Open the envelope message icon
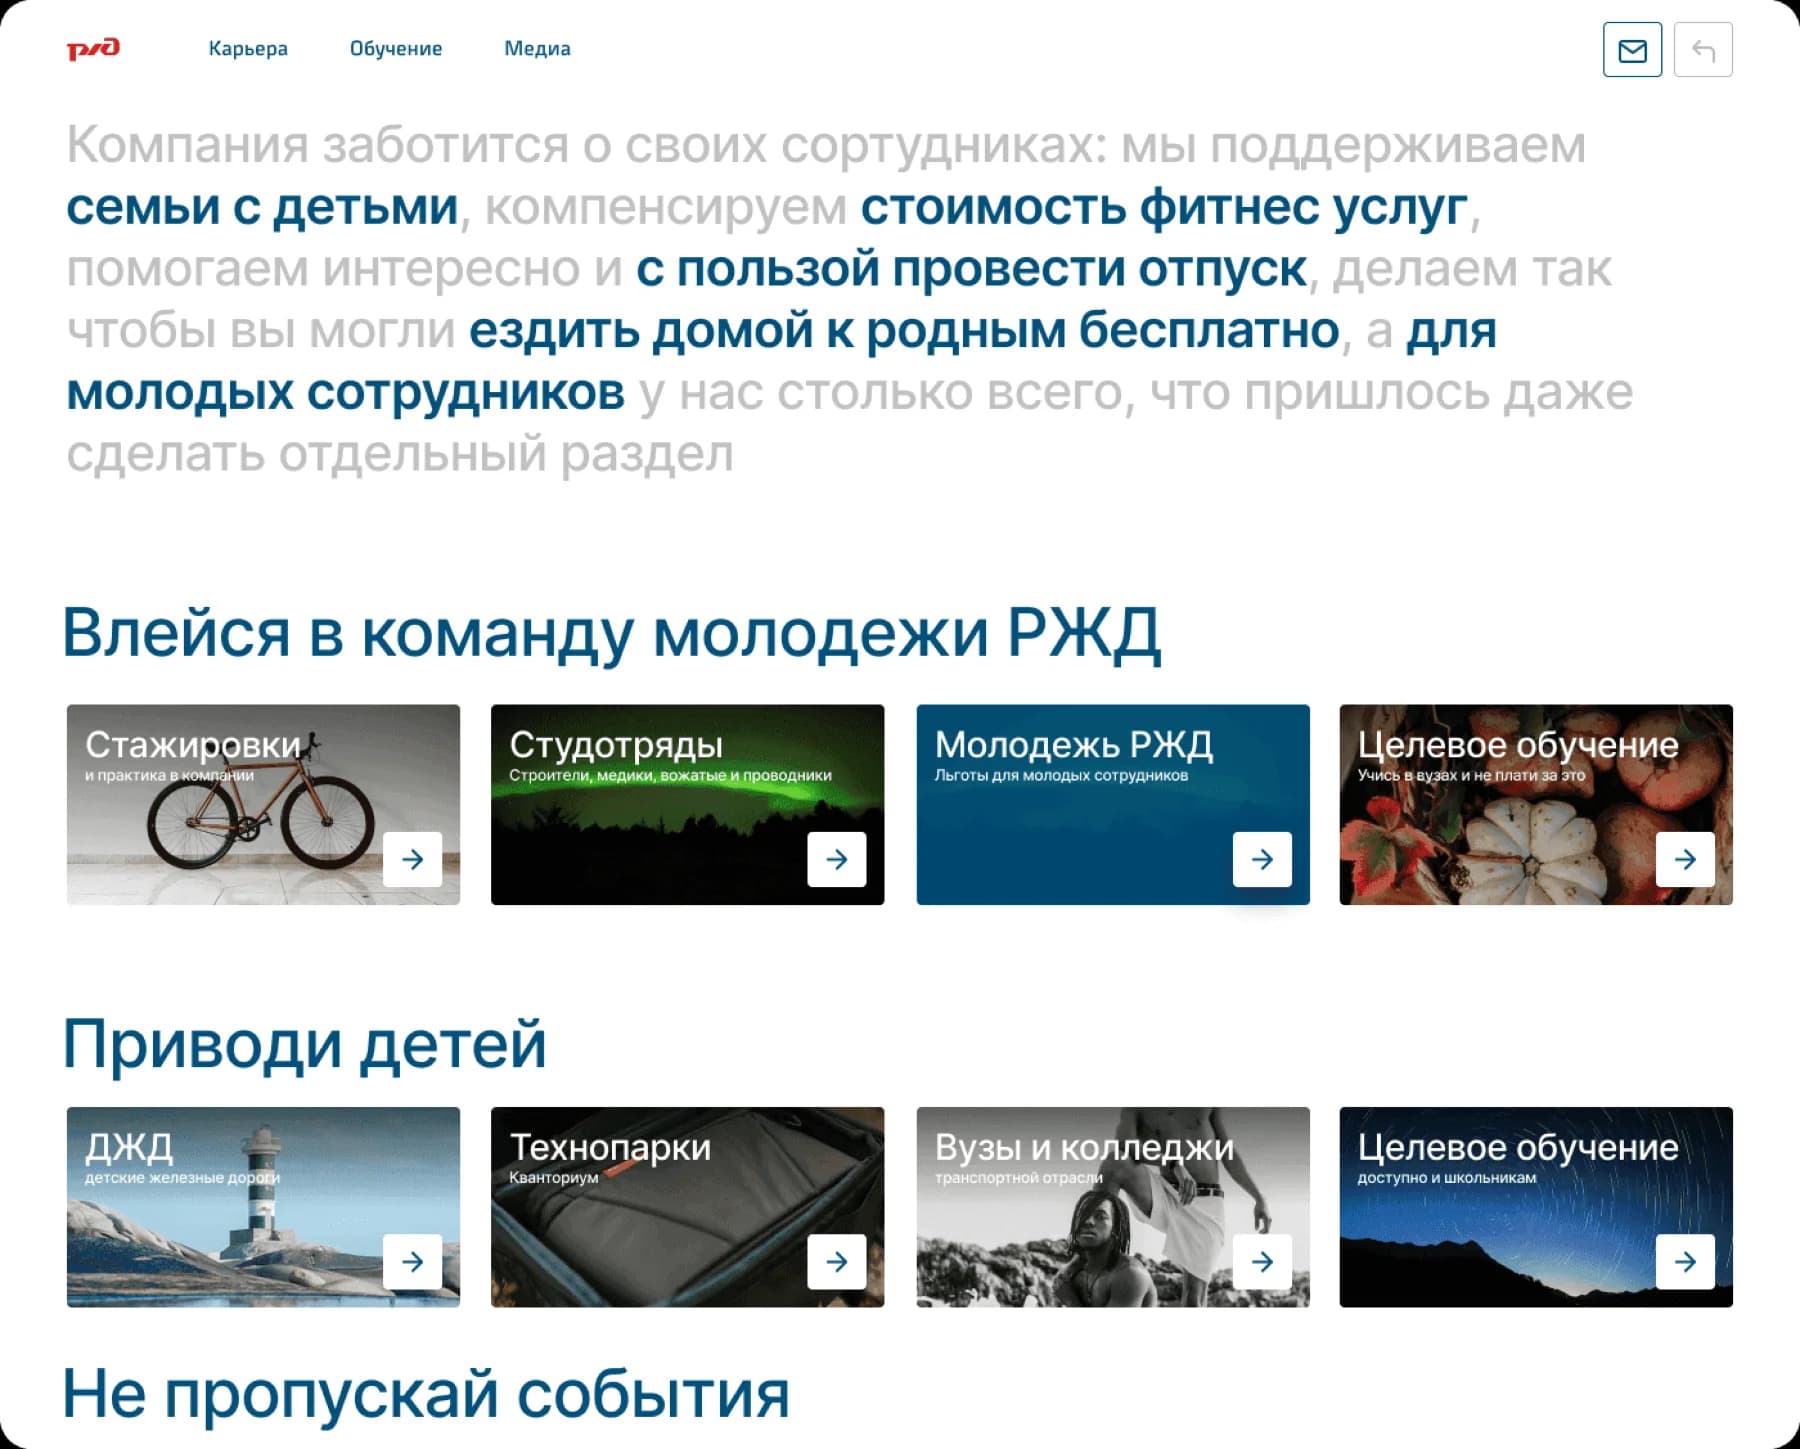Screen dimensions: 1800x1449 click(1632, 49)
